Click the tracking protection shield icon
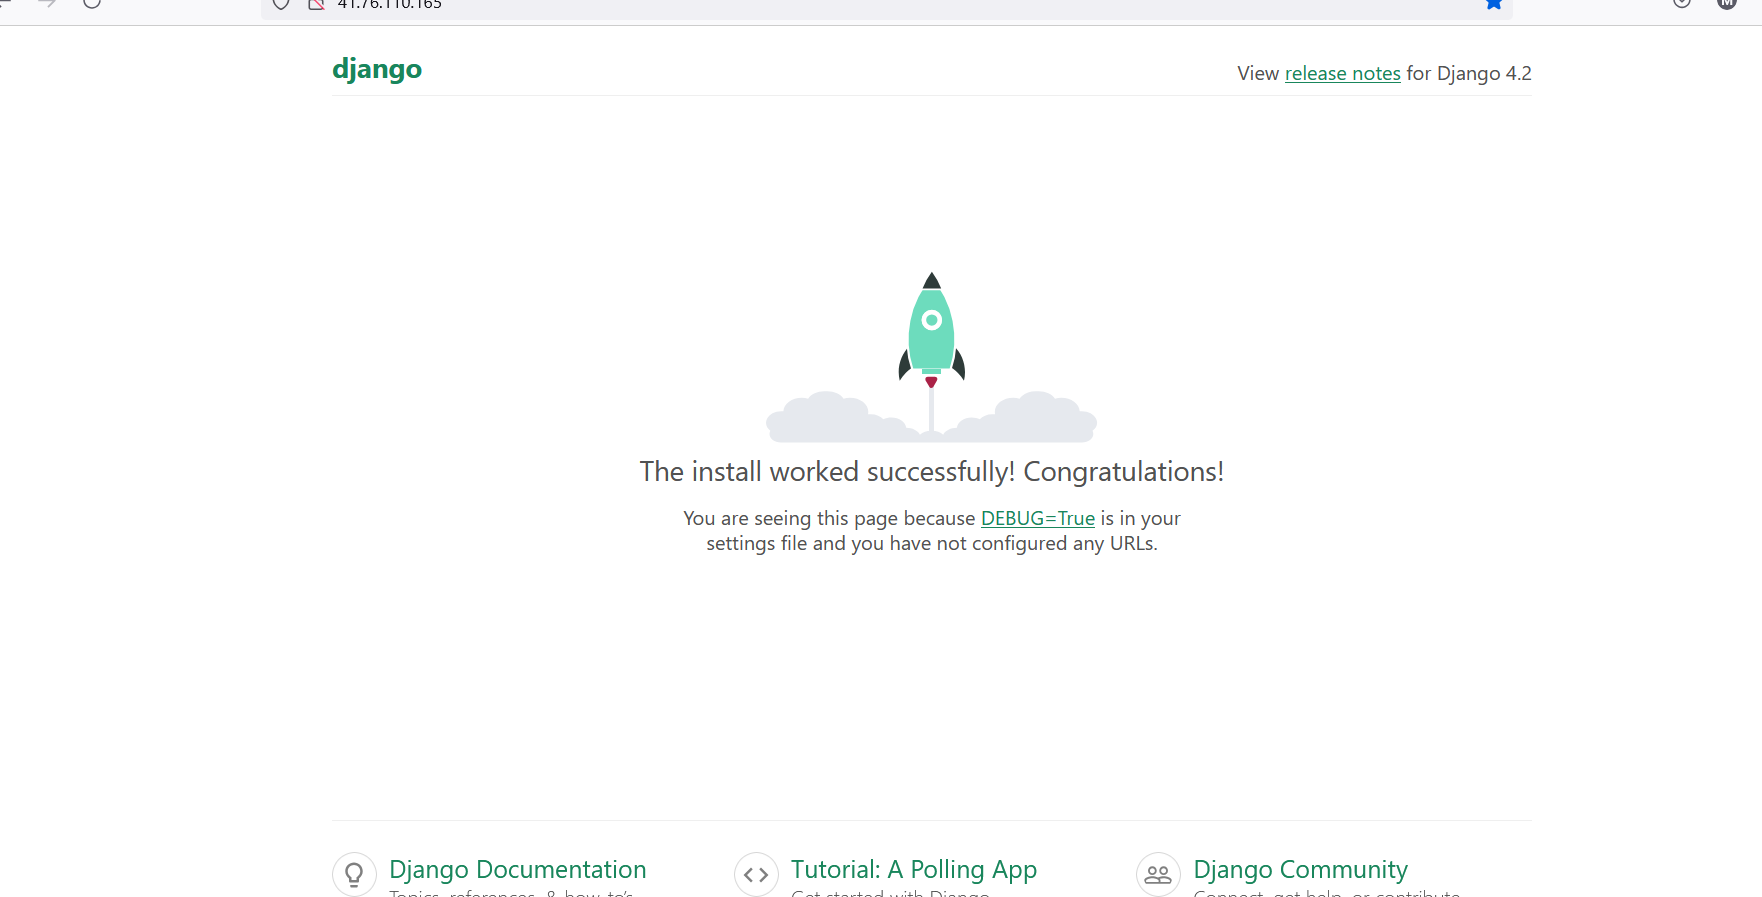This screenshot has width=1762, height=897. tap(281, 3)
